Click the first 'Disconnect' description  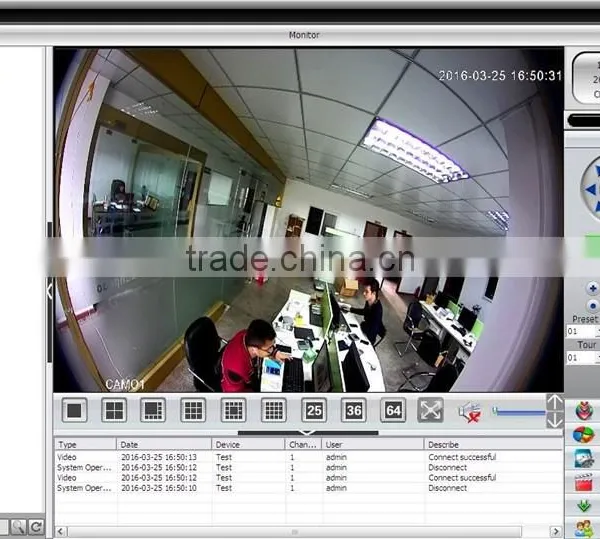click(448, 467)
